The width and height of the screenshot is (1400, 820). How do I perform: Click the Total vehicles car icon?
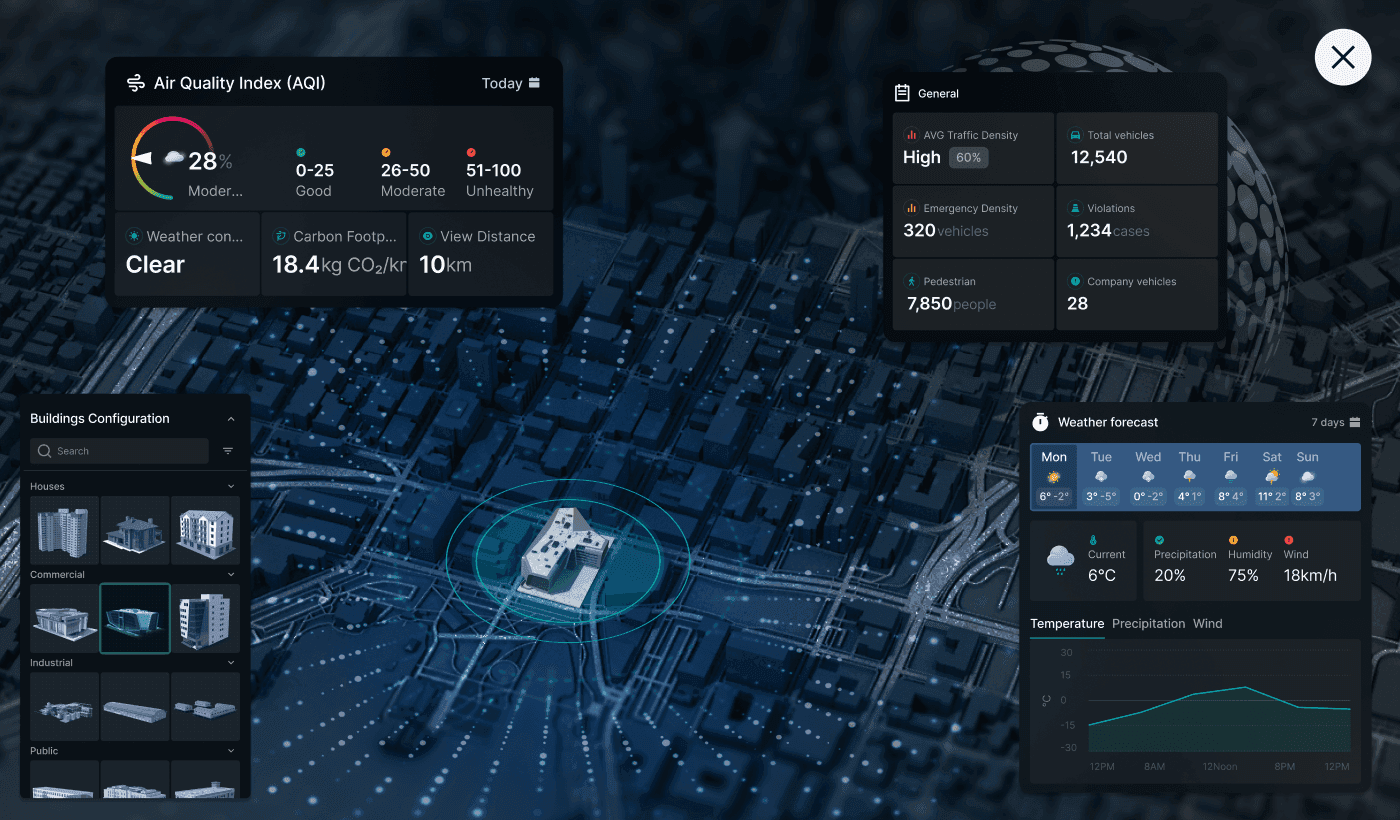pos(1076,135)
